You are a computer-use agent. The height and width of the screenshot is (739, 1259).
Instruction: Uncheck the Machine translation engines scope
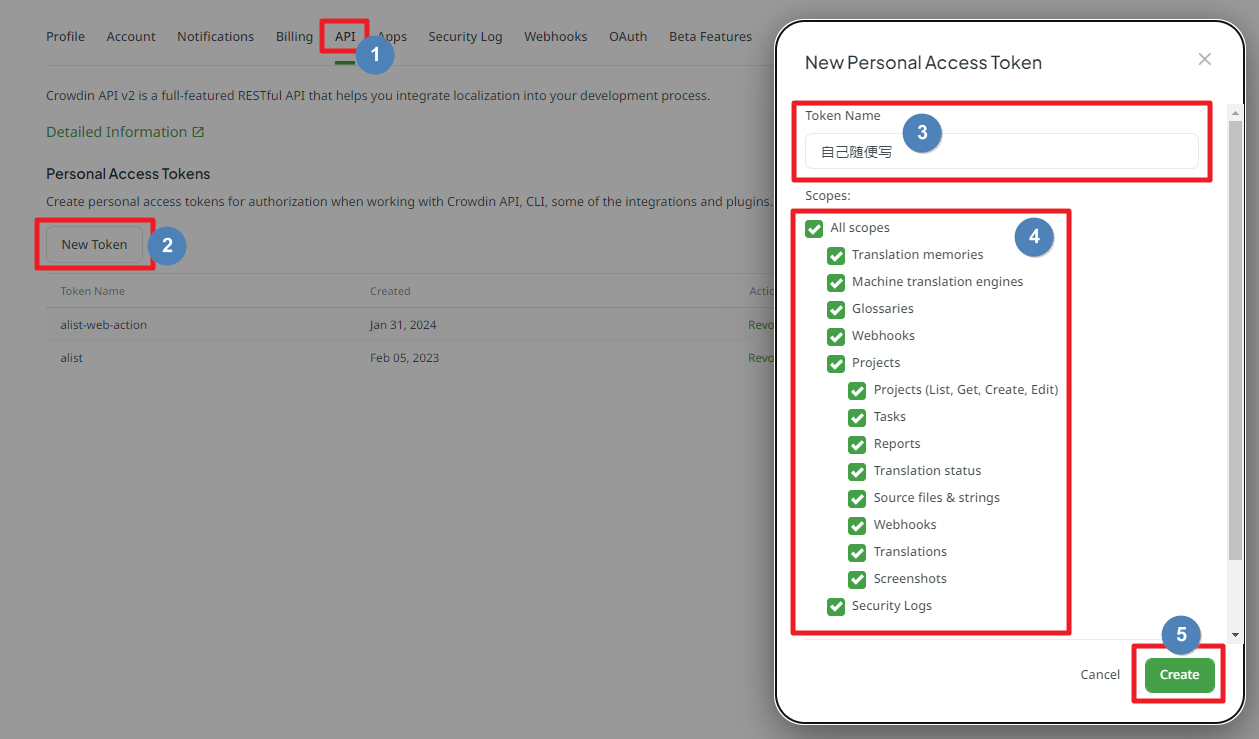tap(836, 283)
